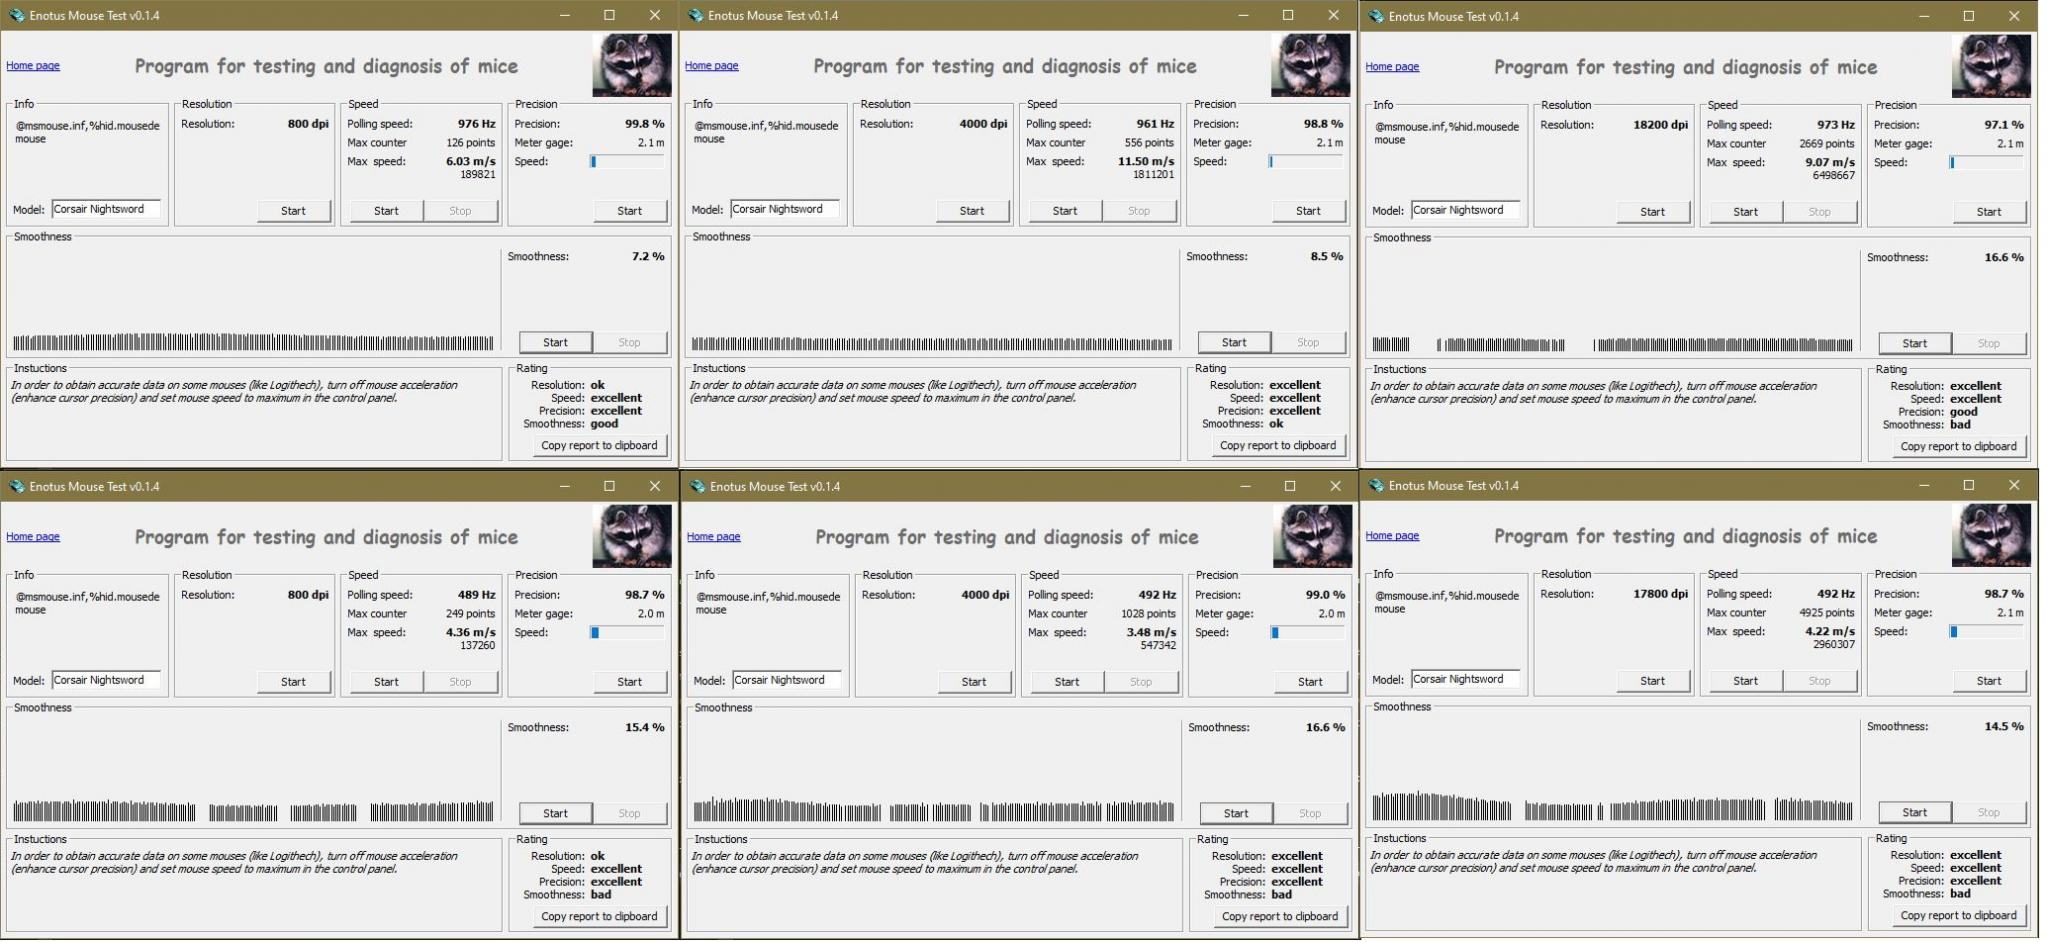Copy report to clipboard in the 18200 dpi window
The width and height of the screenshot is (2048, 942).
(x=1958, y=447)
